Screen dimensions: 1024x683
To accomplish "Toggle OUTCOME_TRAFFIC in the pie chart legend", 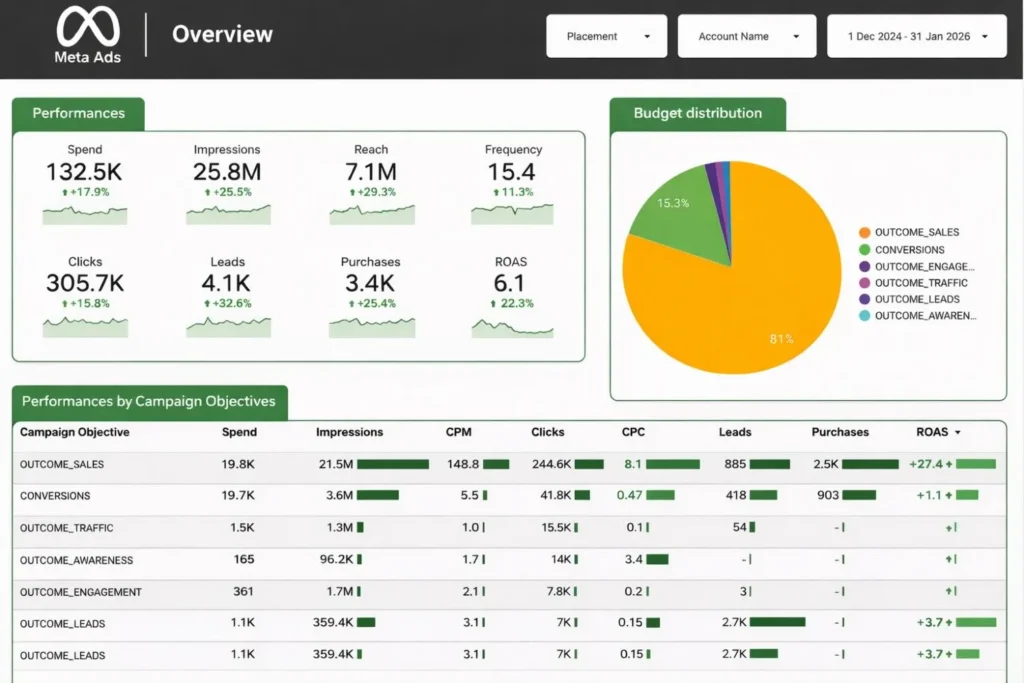I will pos(921,283).
